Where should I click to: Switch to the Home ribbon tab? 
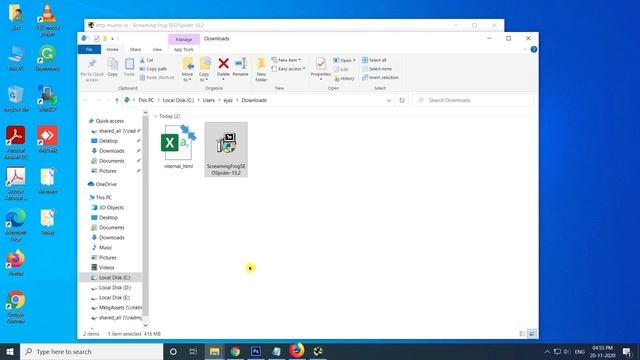[112, 49]
